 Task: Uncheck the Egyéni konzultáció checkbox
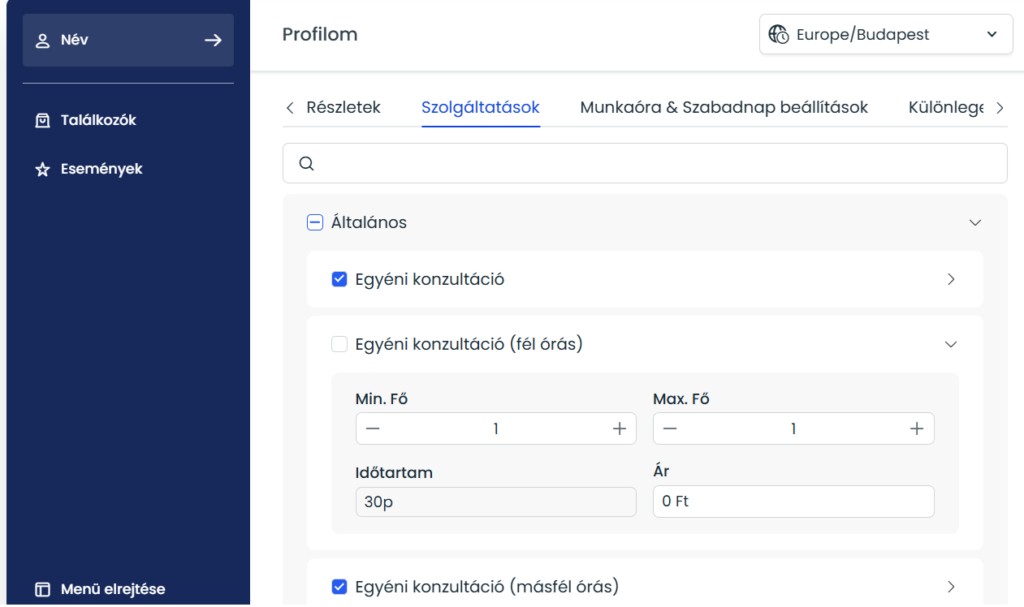point(339,280)
